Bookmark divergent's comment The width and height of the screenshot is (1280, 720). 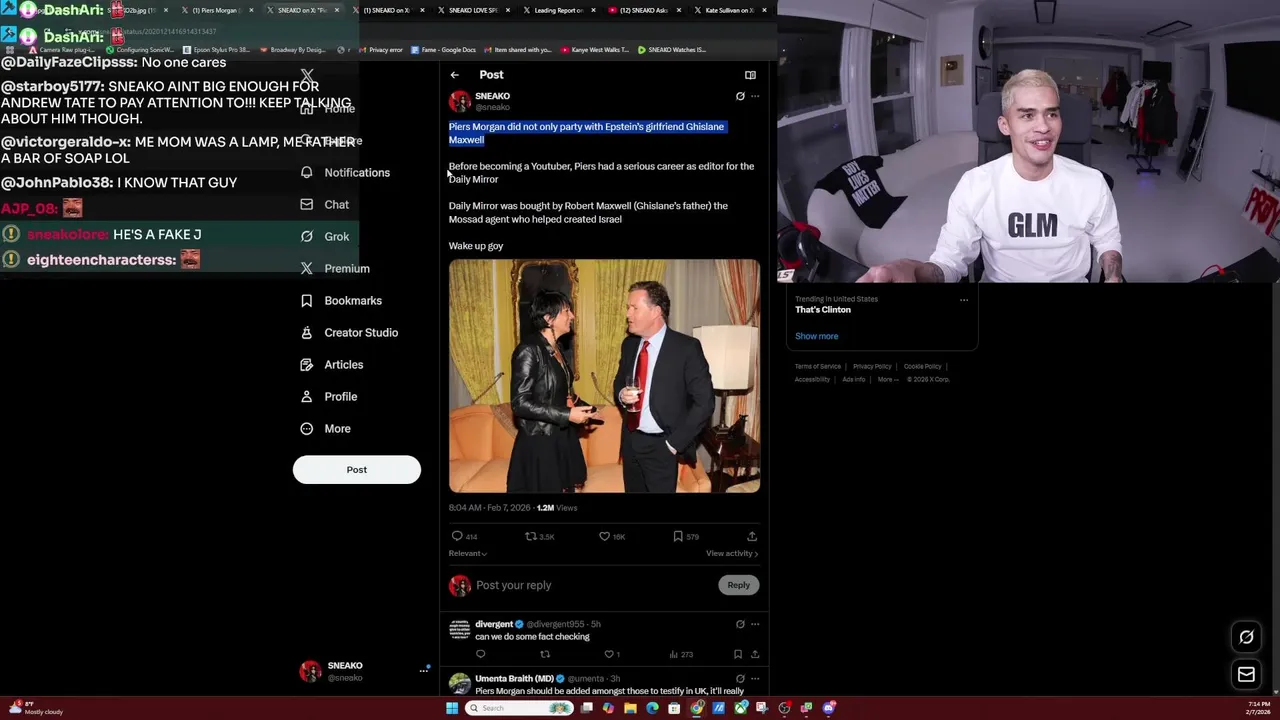point(738,654)
